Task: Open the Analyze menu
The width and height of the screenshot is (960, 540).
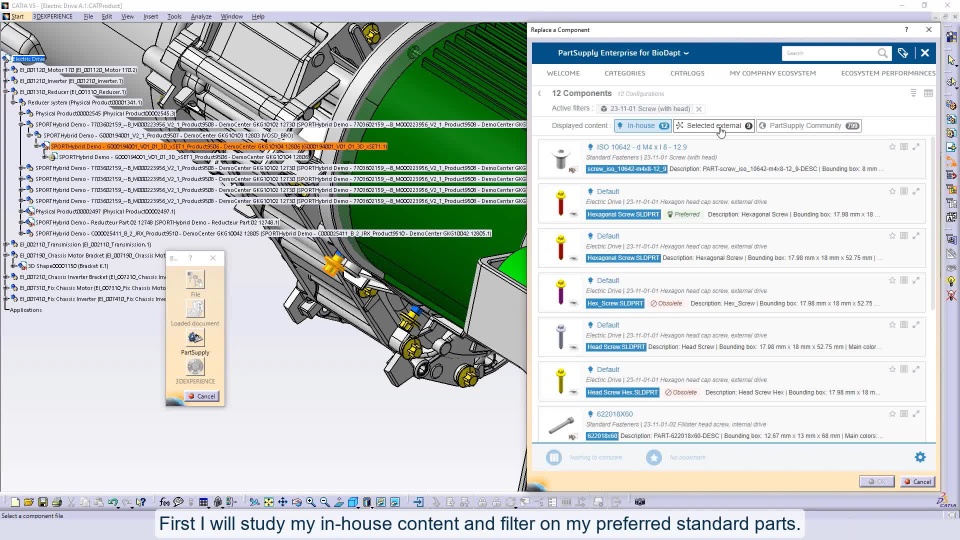Action: (201, 17)
